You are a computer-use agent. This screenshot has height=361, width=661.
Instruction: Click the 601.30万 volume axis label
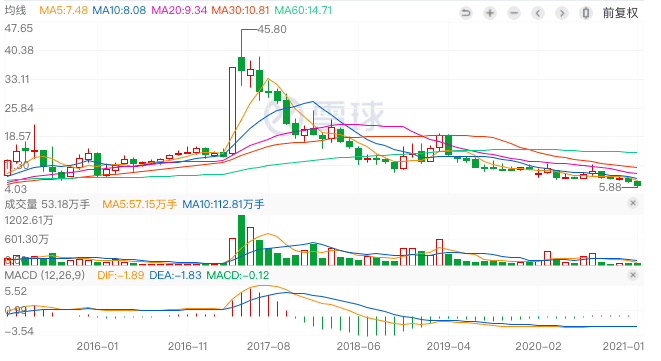click(x=26, y=240)
